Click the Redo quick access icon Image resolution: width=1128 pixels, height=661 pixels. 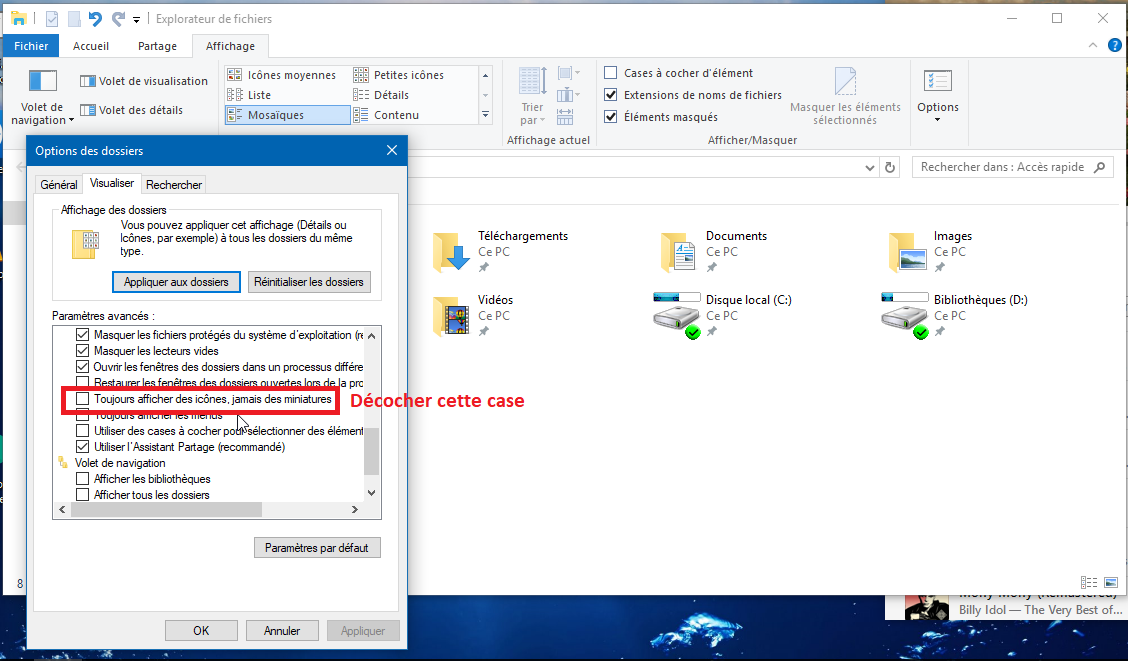click(x=118, y=19)
